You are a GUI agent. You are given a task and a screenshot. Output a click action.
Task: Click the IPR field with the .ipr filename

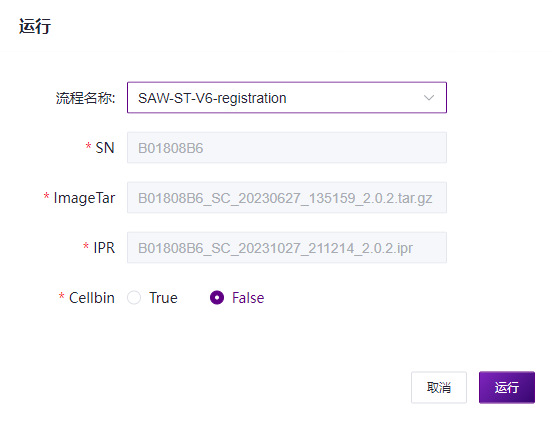pyautogui.click(x=287, y=247)
